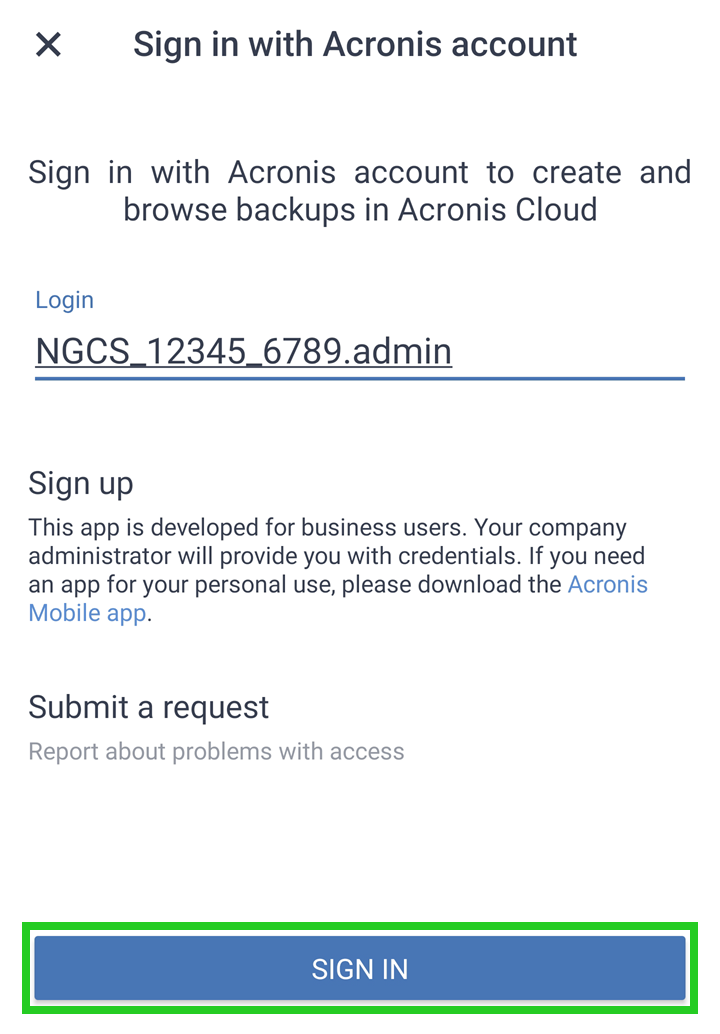720x1034 pixels.
Task: Click the word 'Acronis' in the blue link
Action: pos(607,585)
